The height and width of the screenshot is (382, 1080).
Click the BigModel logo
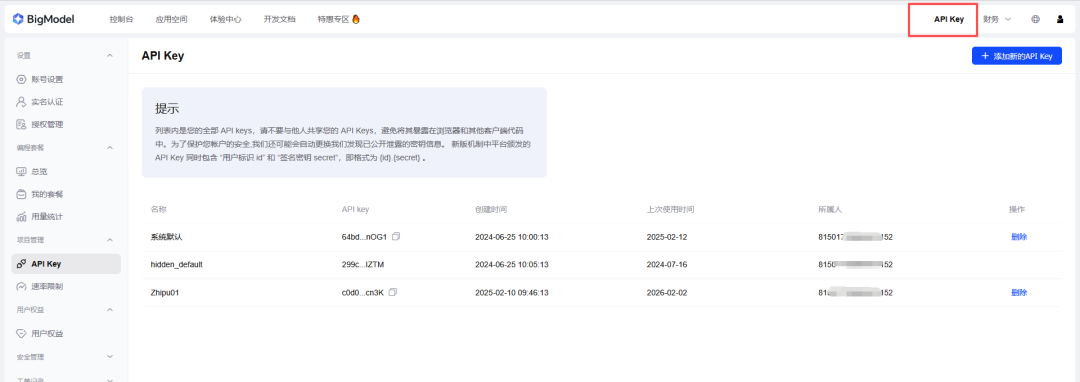tap(43, 19)
